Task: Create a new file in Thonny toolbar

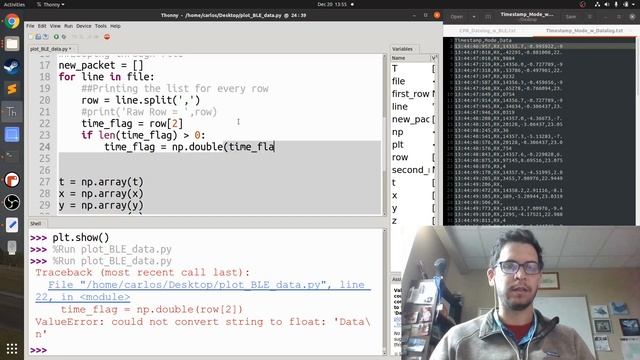Action: click(x=31, y=37)
